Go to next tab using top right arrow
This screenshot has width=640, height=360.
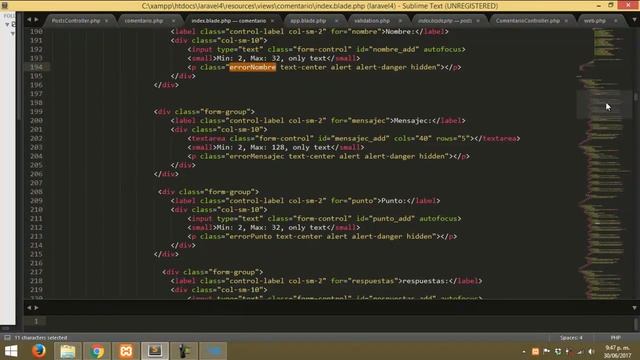pos(37,20)
